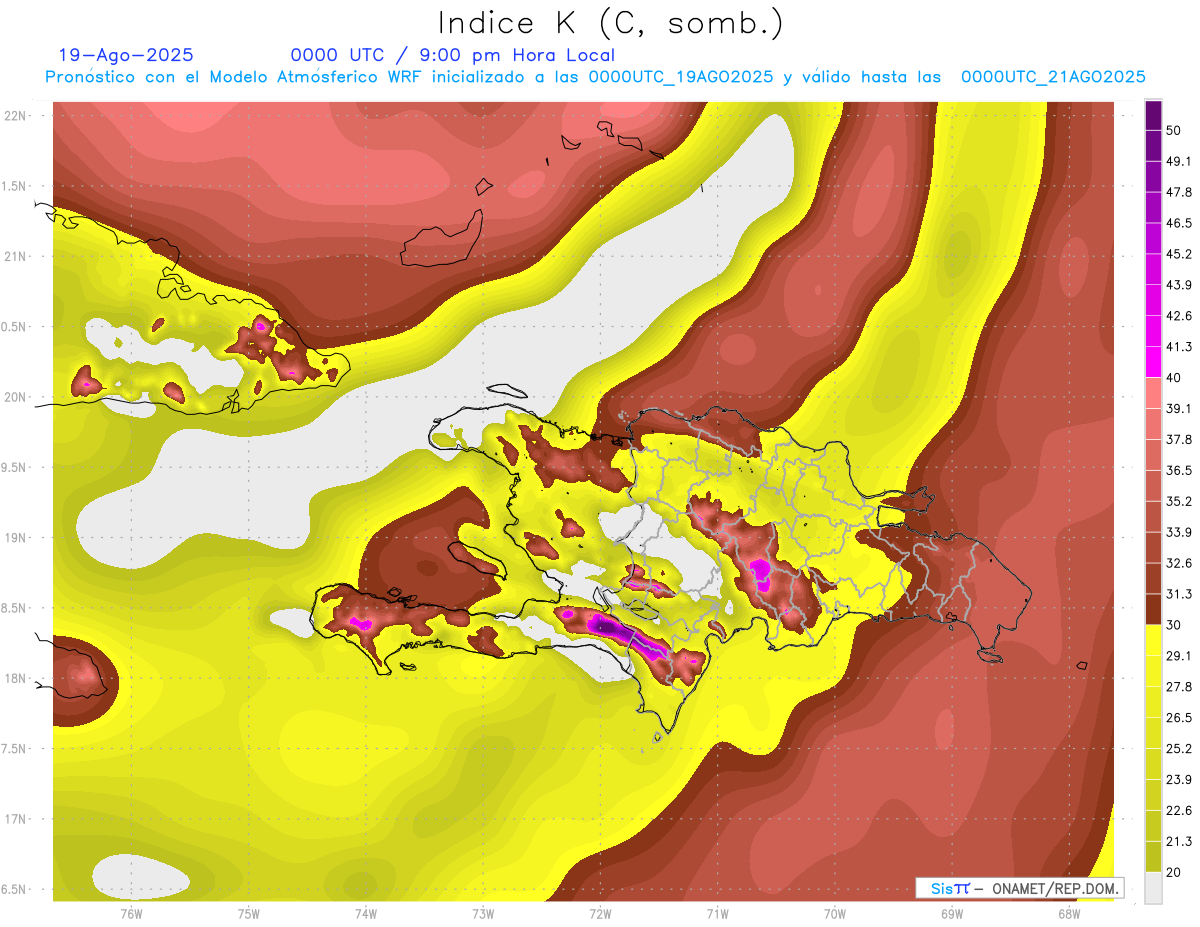Pick the legend swatch between 40 and 41.3
The image size is (1200, 927).
1153,361
